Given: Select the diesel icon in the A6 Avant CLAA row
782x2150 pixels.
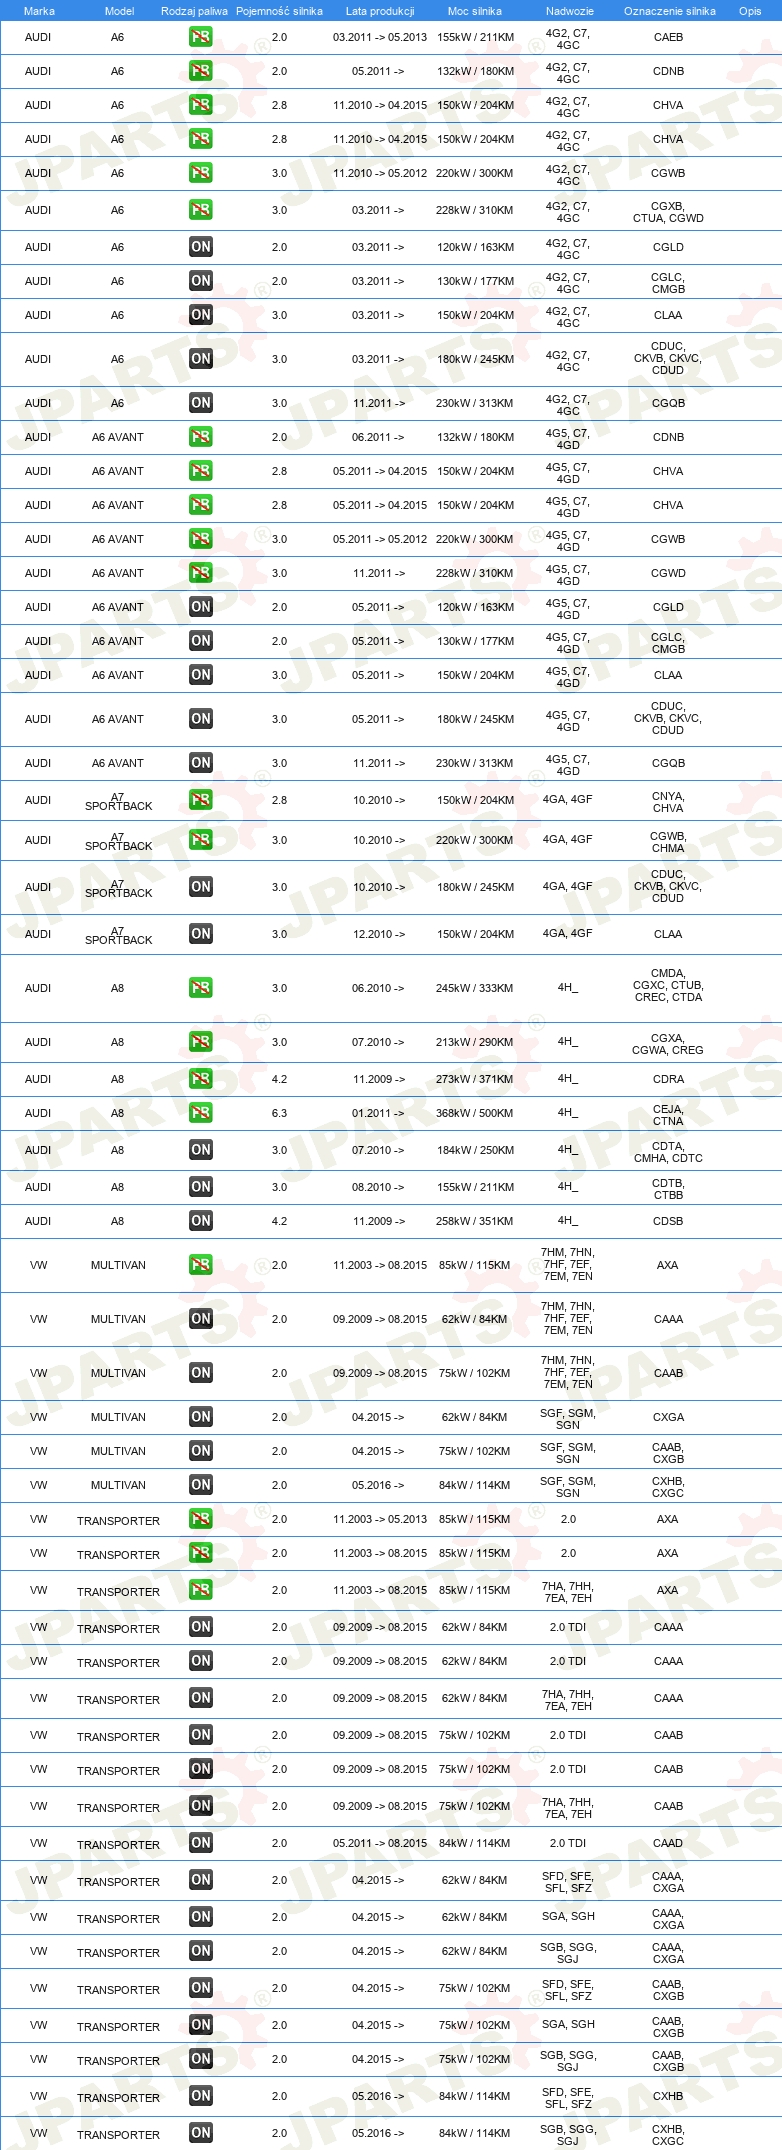Looking at the screenshot, I should tap(201, 675).
